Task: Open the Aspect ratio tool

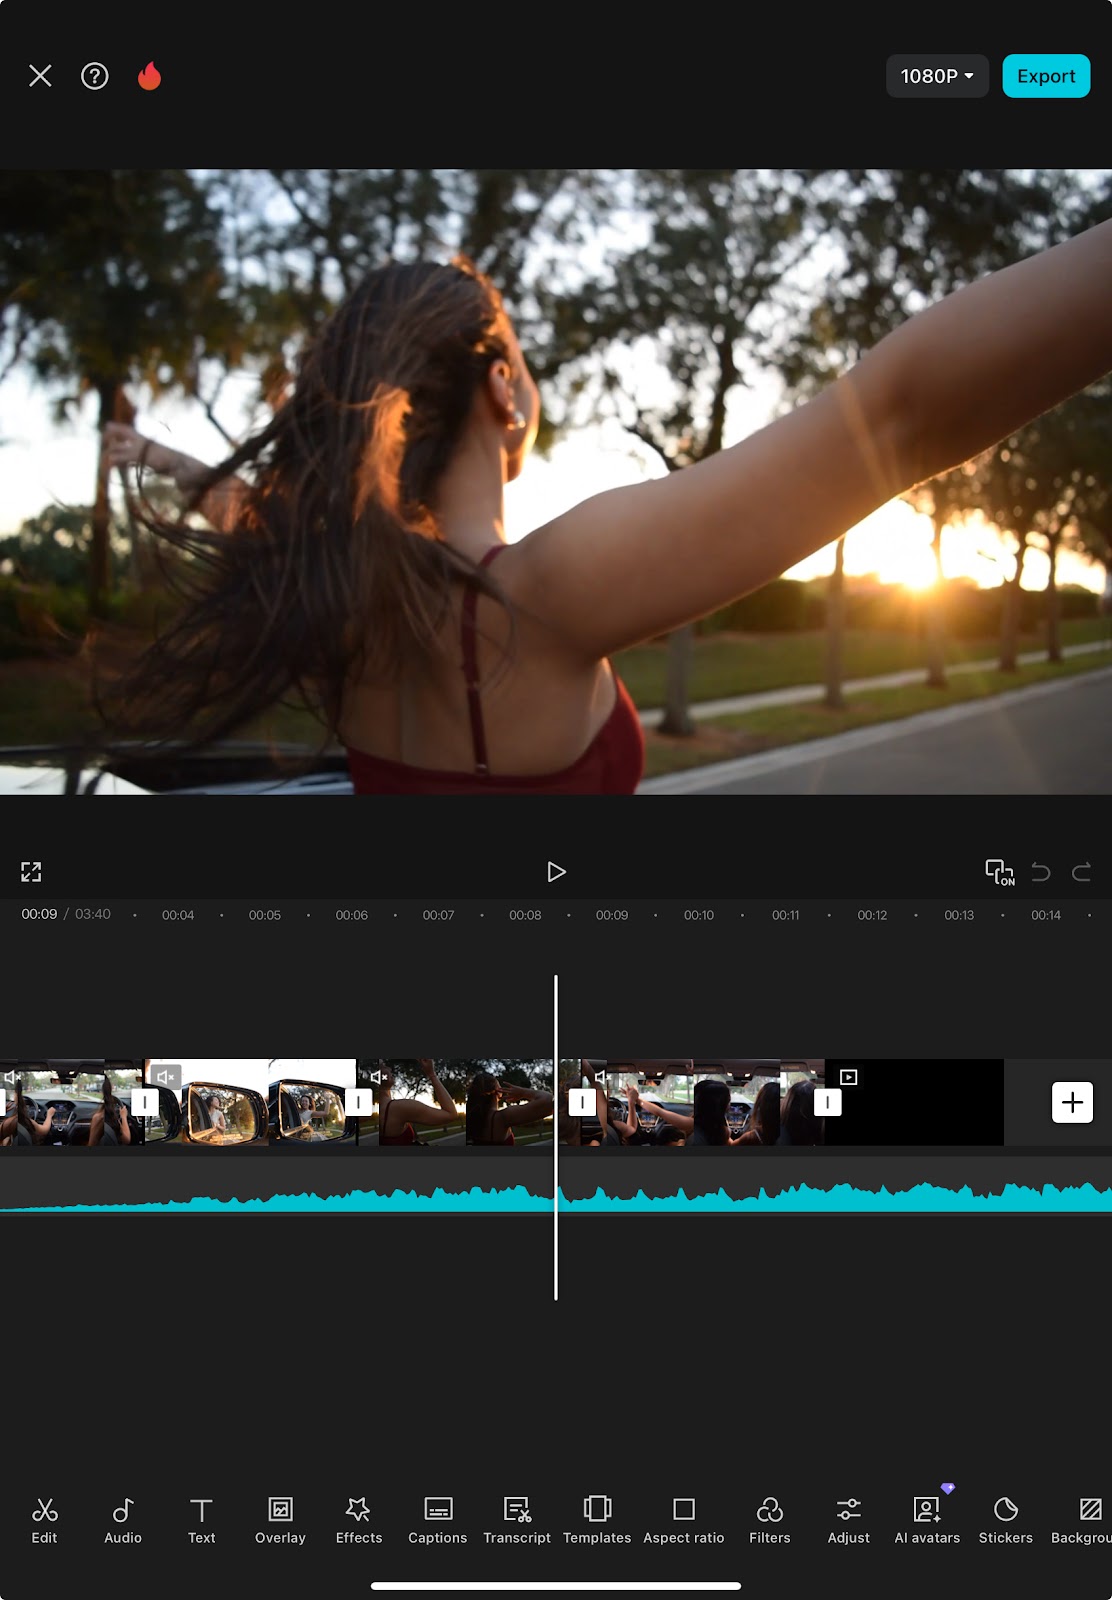Action: pos(684,1520)
